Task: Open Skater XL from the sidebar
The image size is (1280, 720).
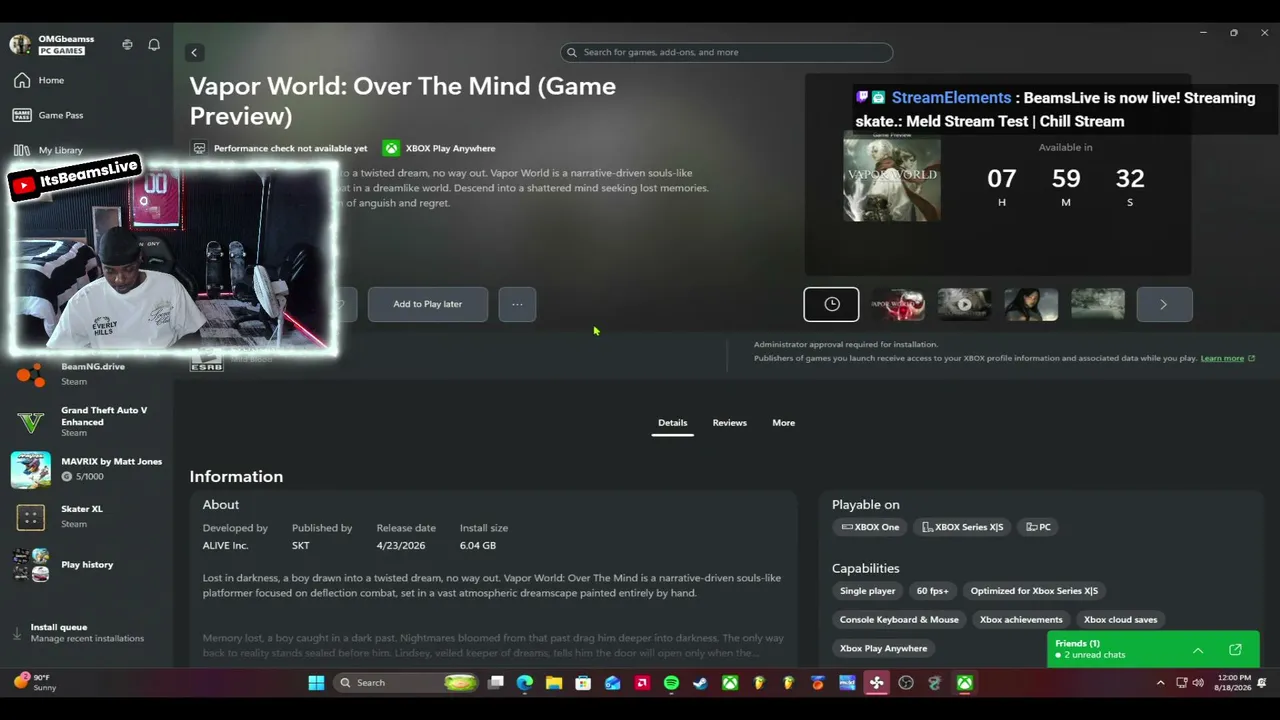Action: pos(86,516)
